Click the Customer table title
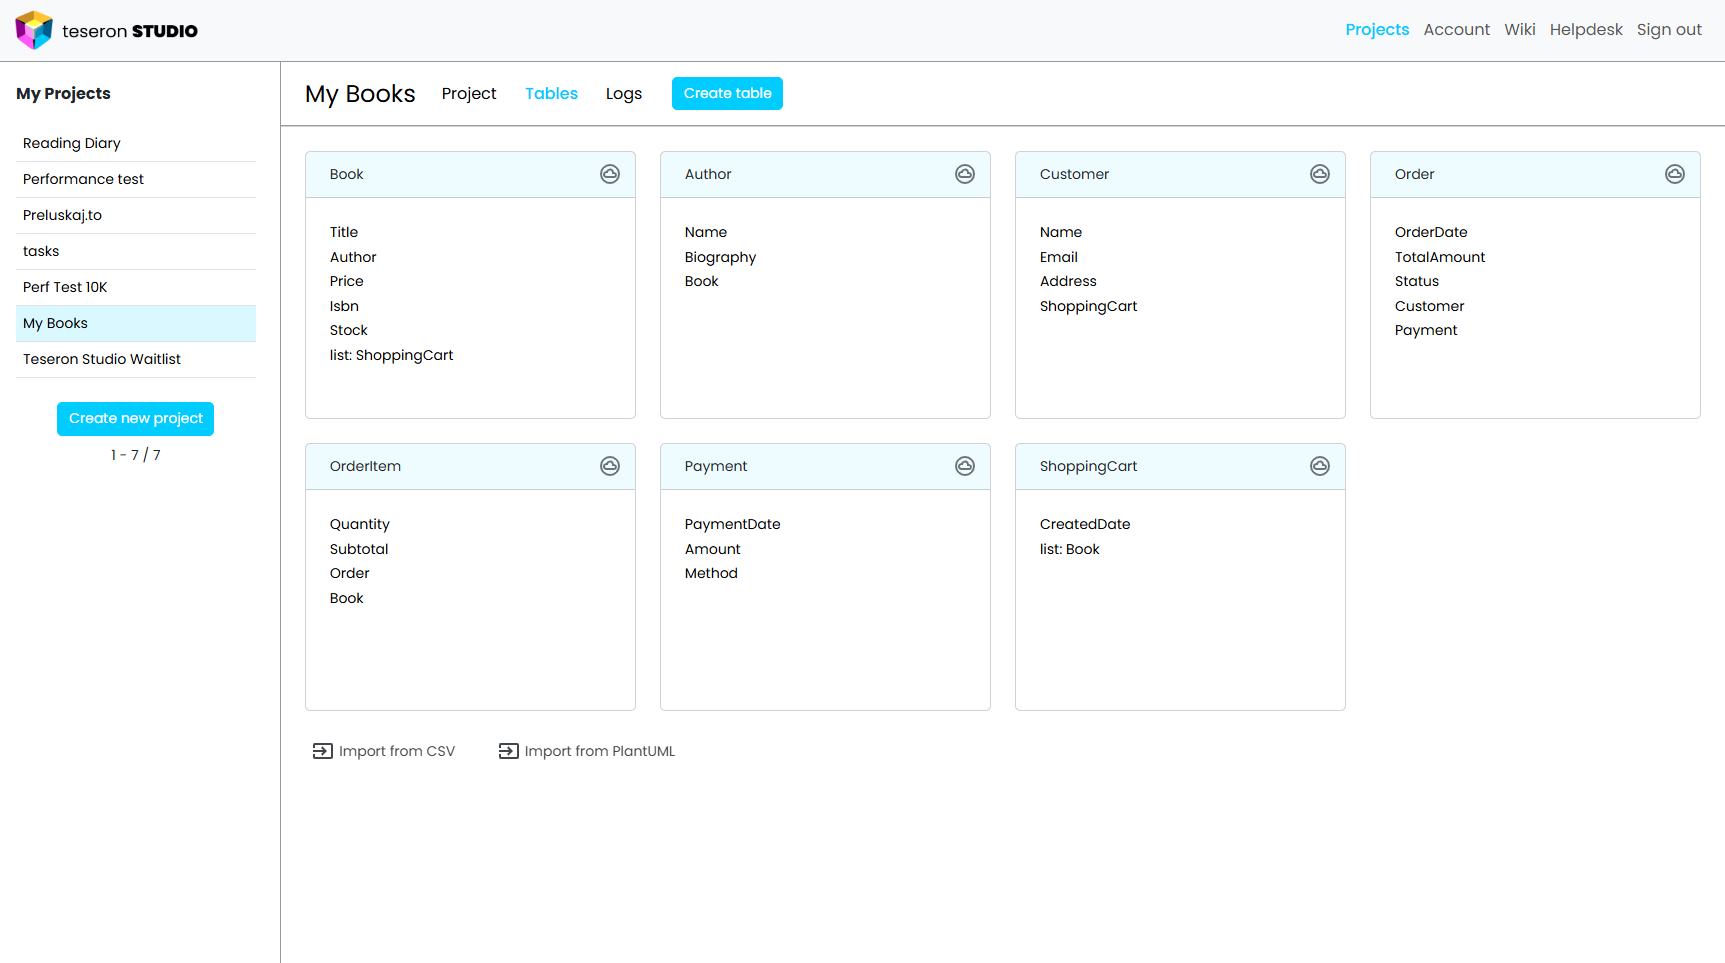 (x=1074, y=174)
